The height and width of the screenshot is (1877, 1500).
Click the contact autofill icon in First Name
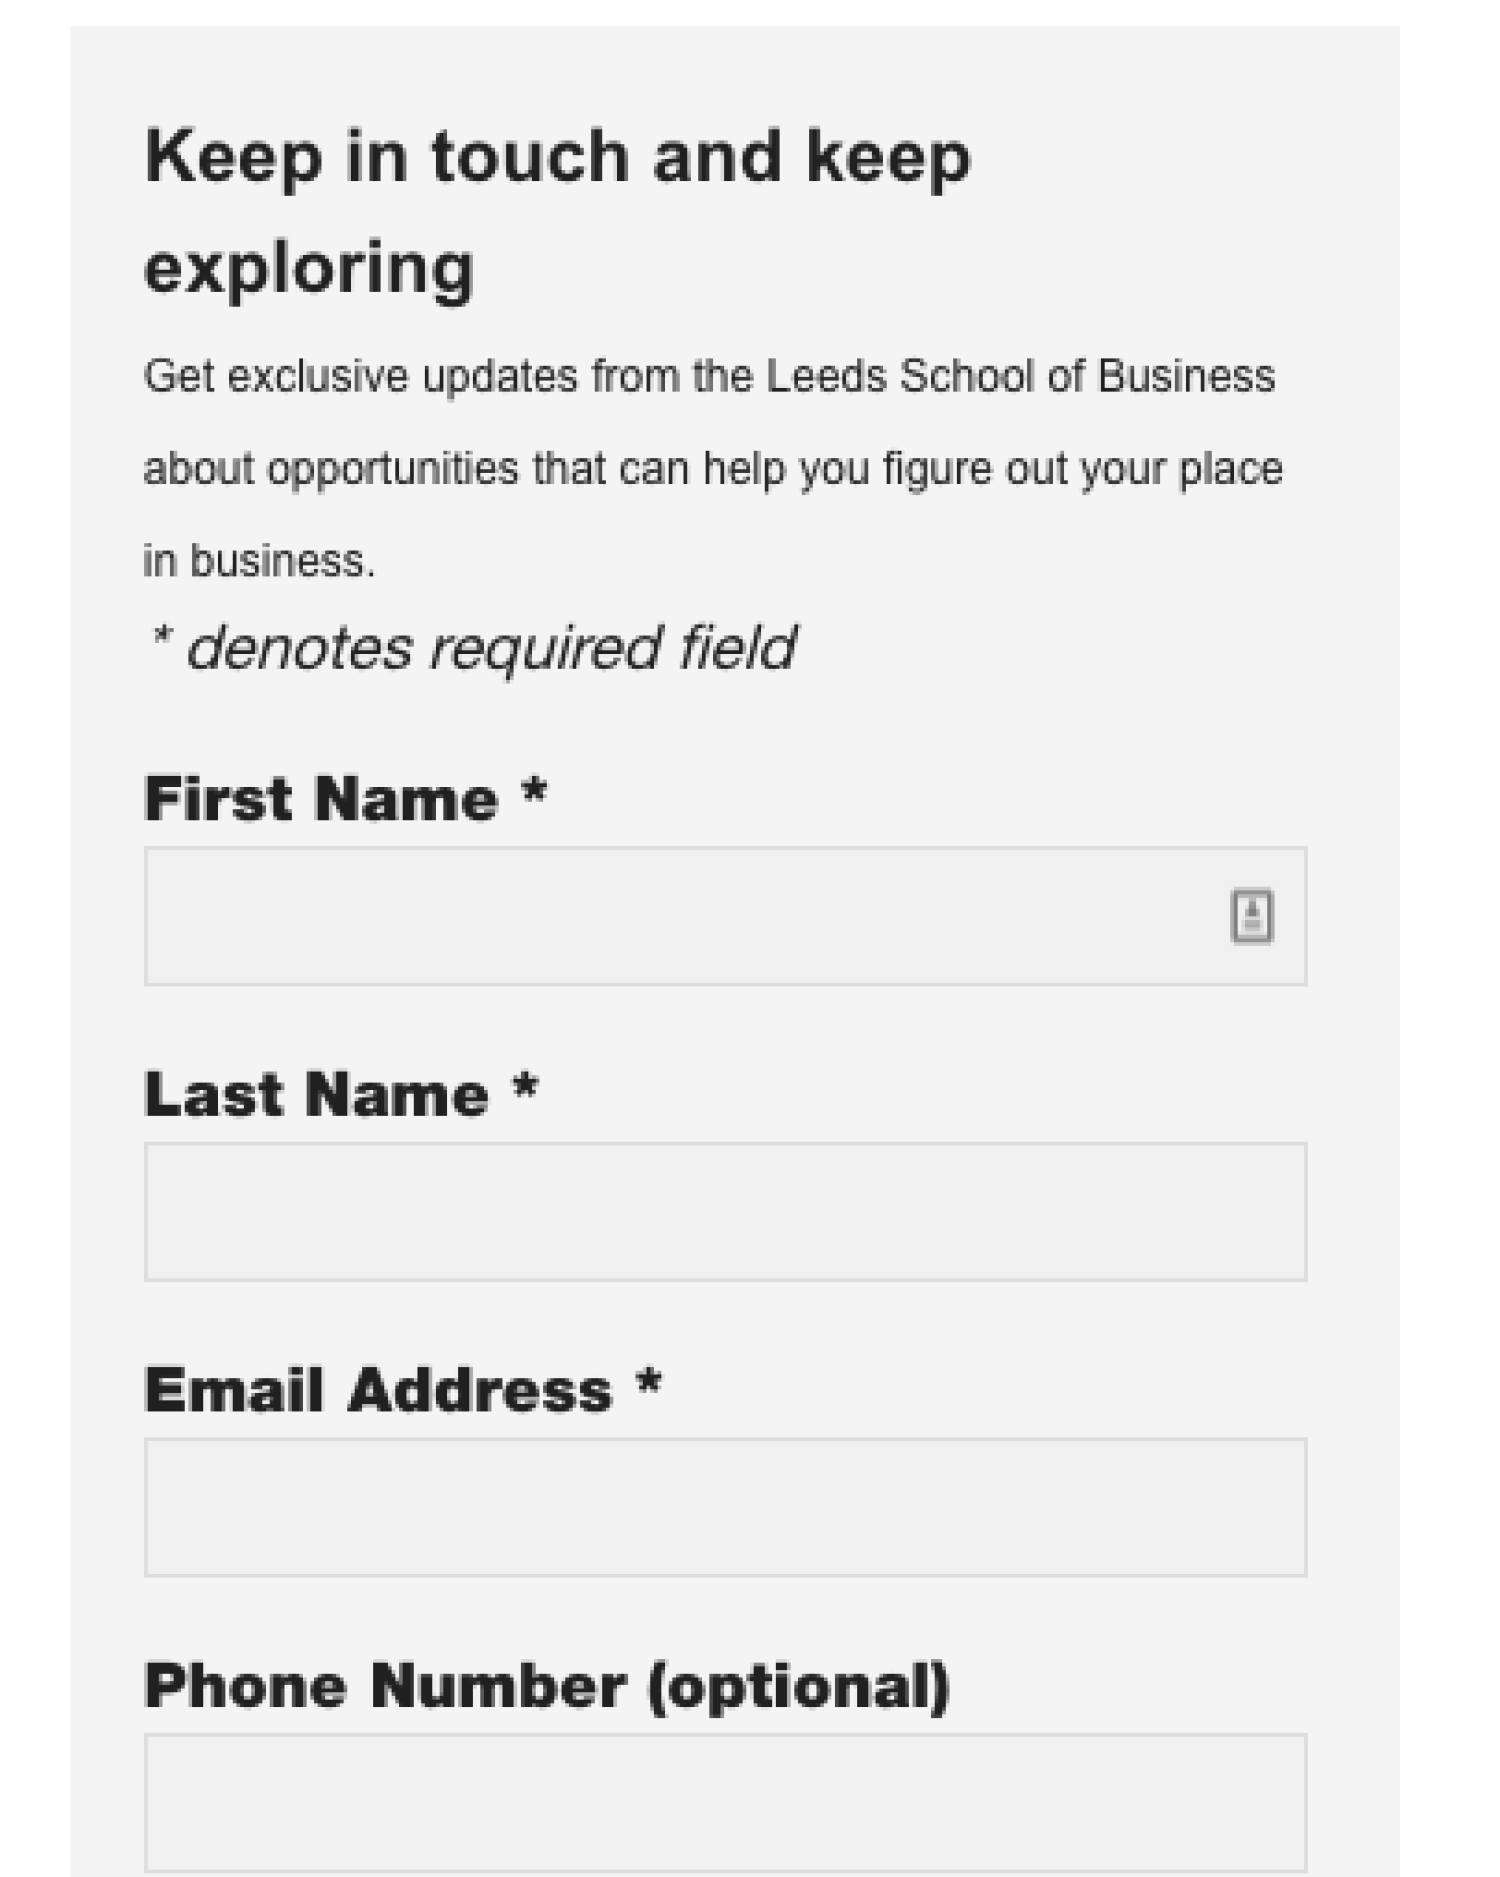click(x=1251, y=915)
